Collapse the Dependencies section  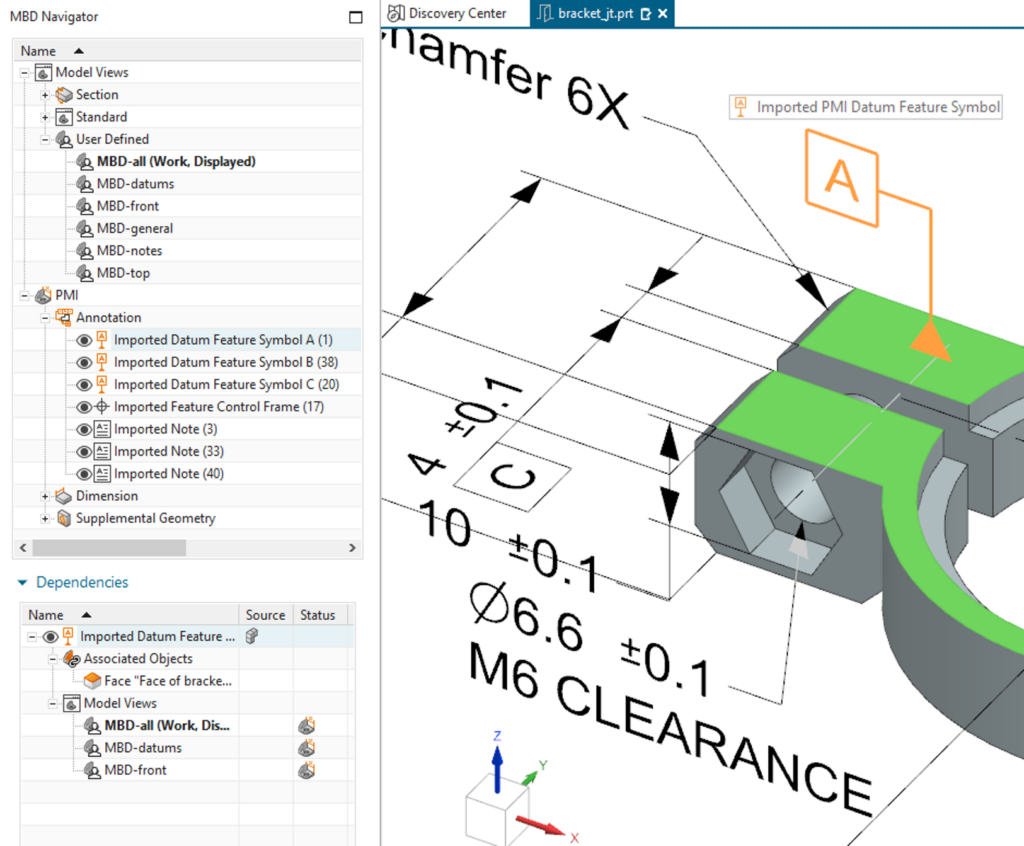(x=22, y=582)
